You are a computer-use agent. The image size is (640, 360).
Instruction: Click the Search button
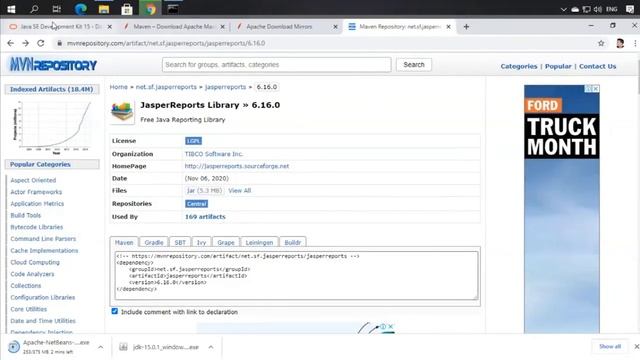coord(414,64)
